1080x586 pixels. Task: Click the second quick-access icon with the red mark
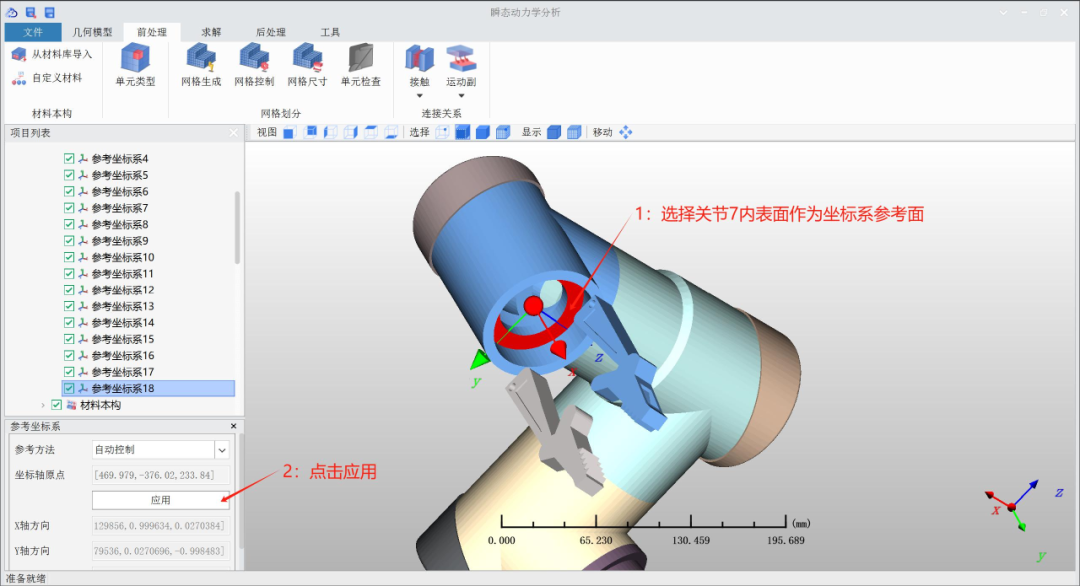click(31, 12)
